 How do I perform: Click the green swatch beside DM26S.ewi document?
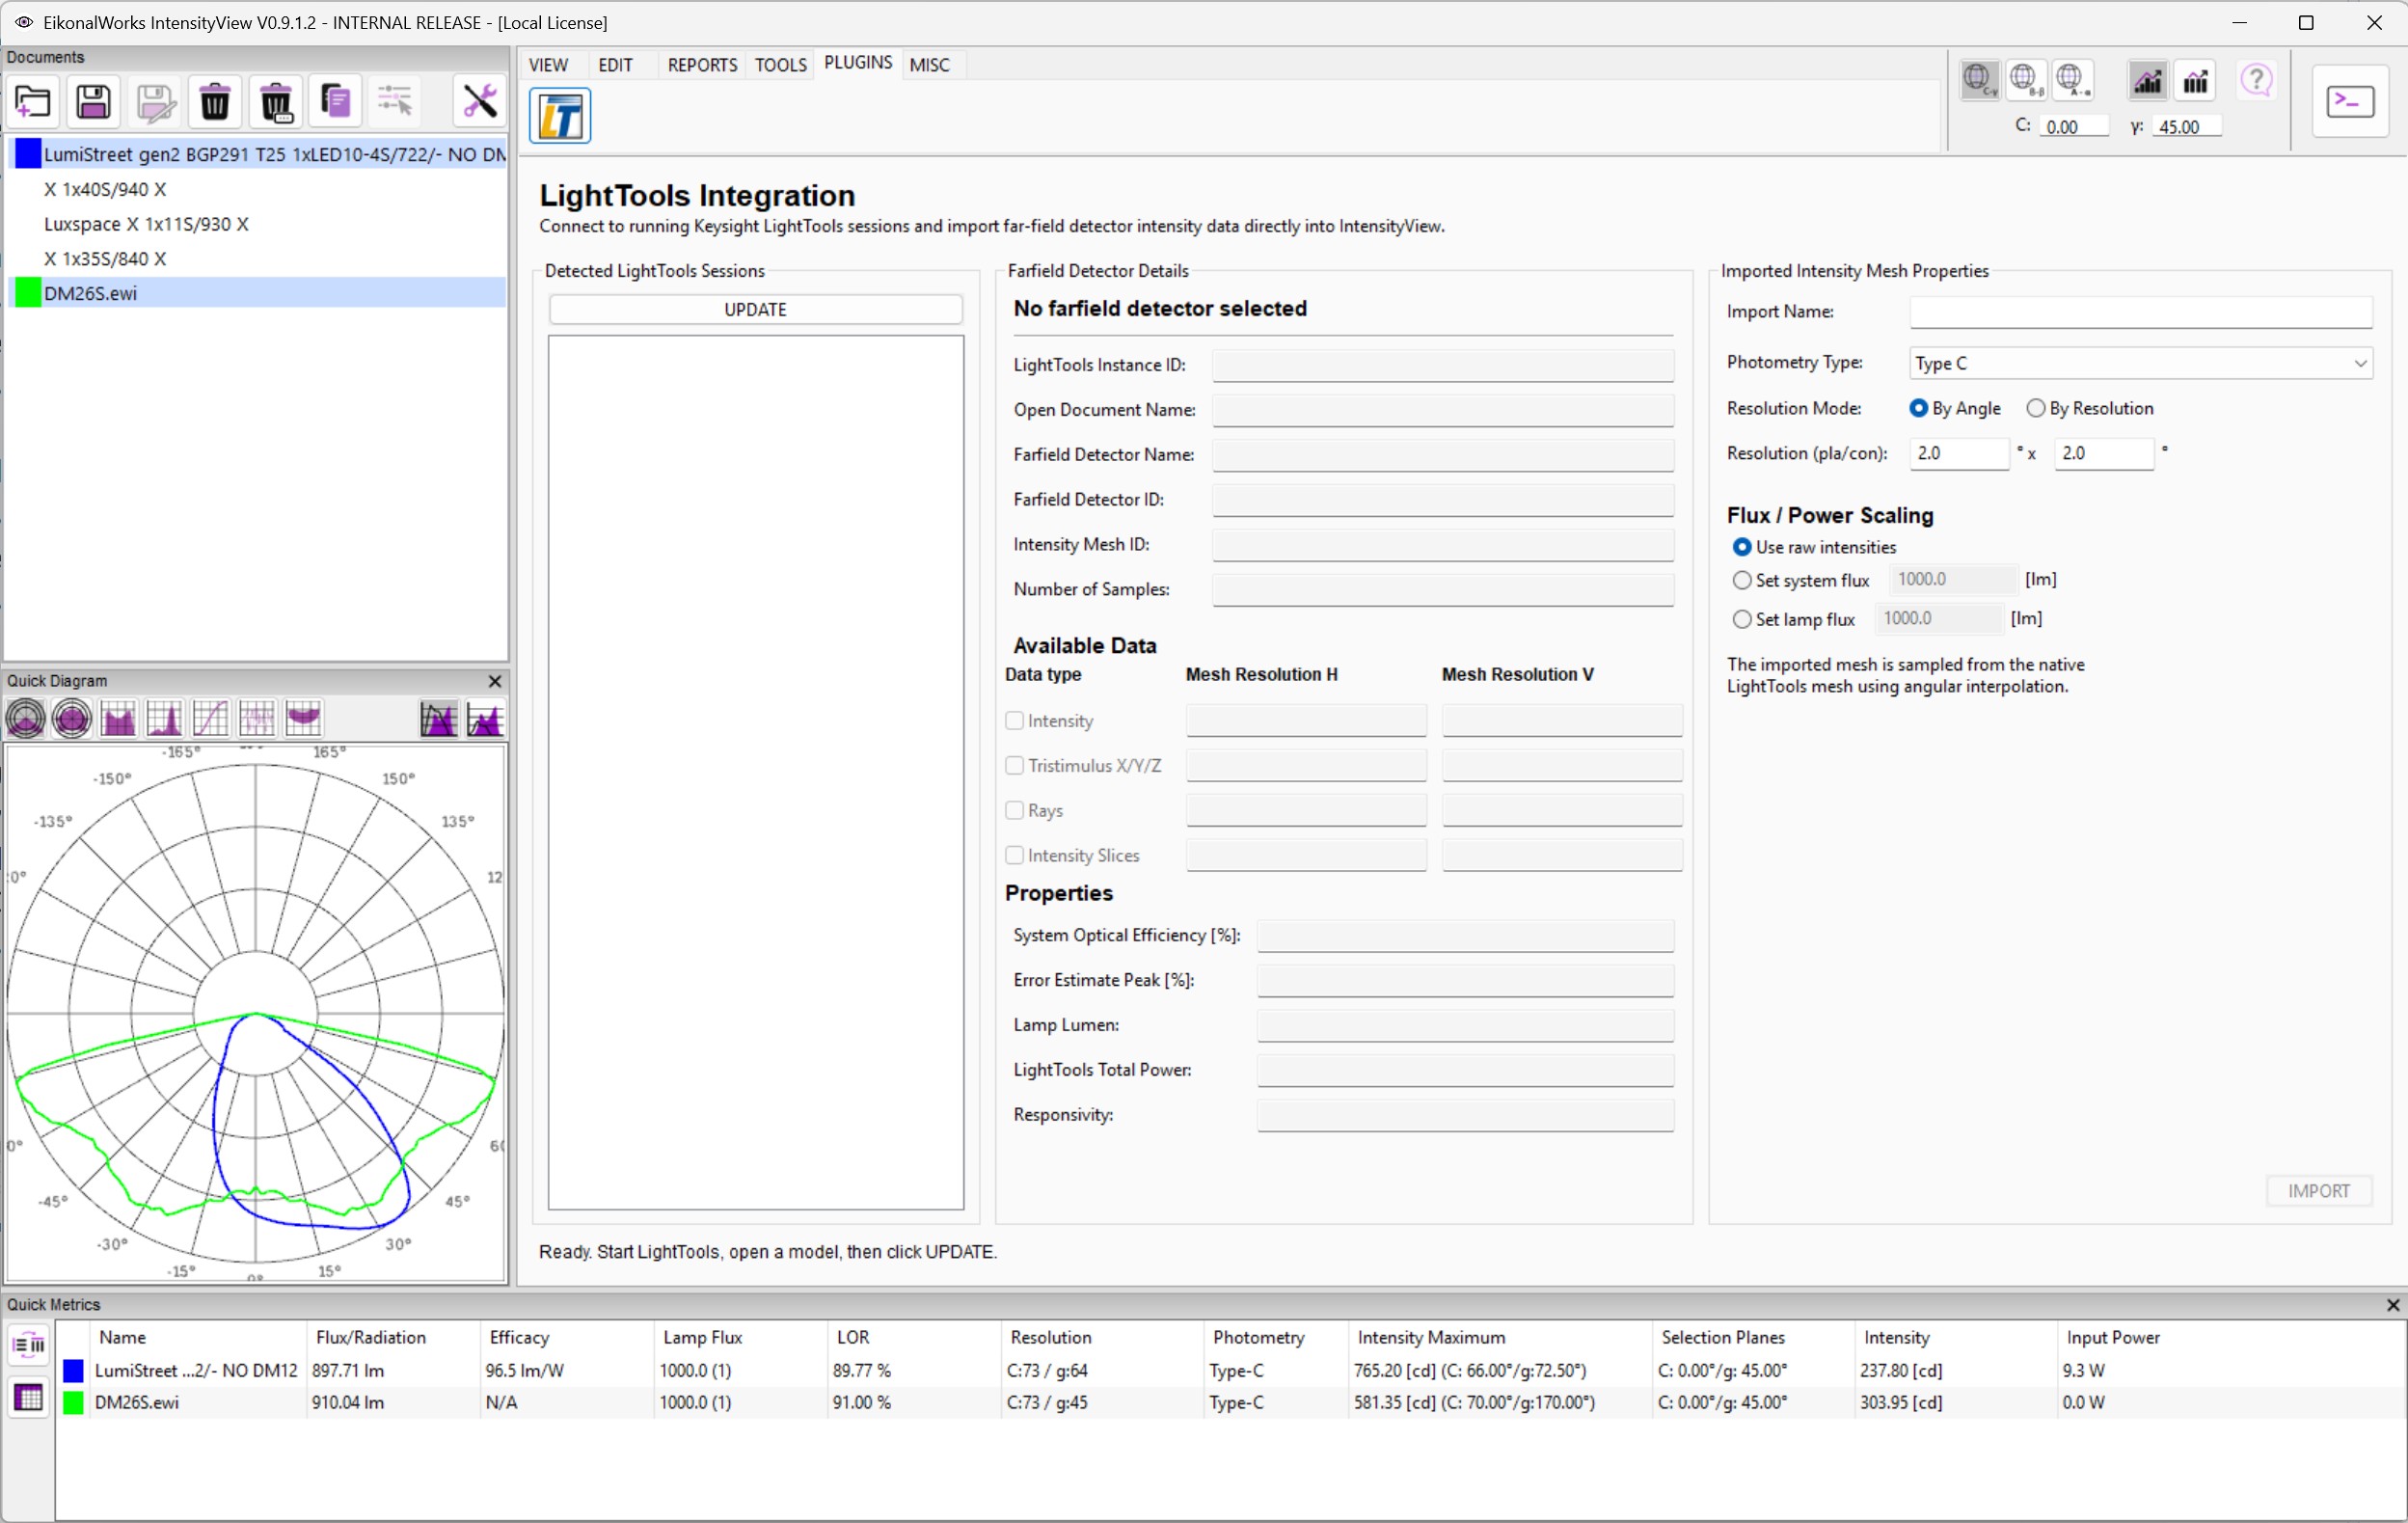[28, 293]
